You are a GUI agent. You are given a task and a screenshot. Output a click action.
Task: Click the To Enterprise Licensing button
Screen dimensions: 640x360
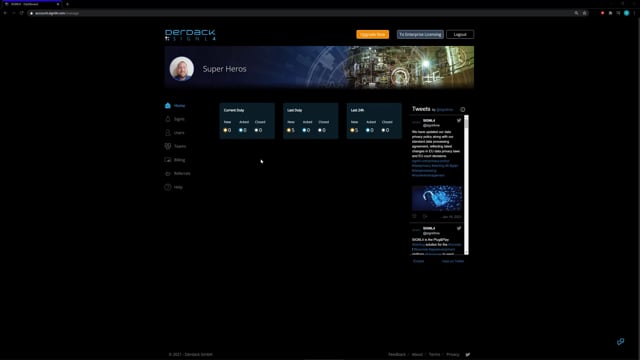click(420, 35)
